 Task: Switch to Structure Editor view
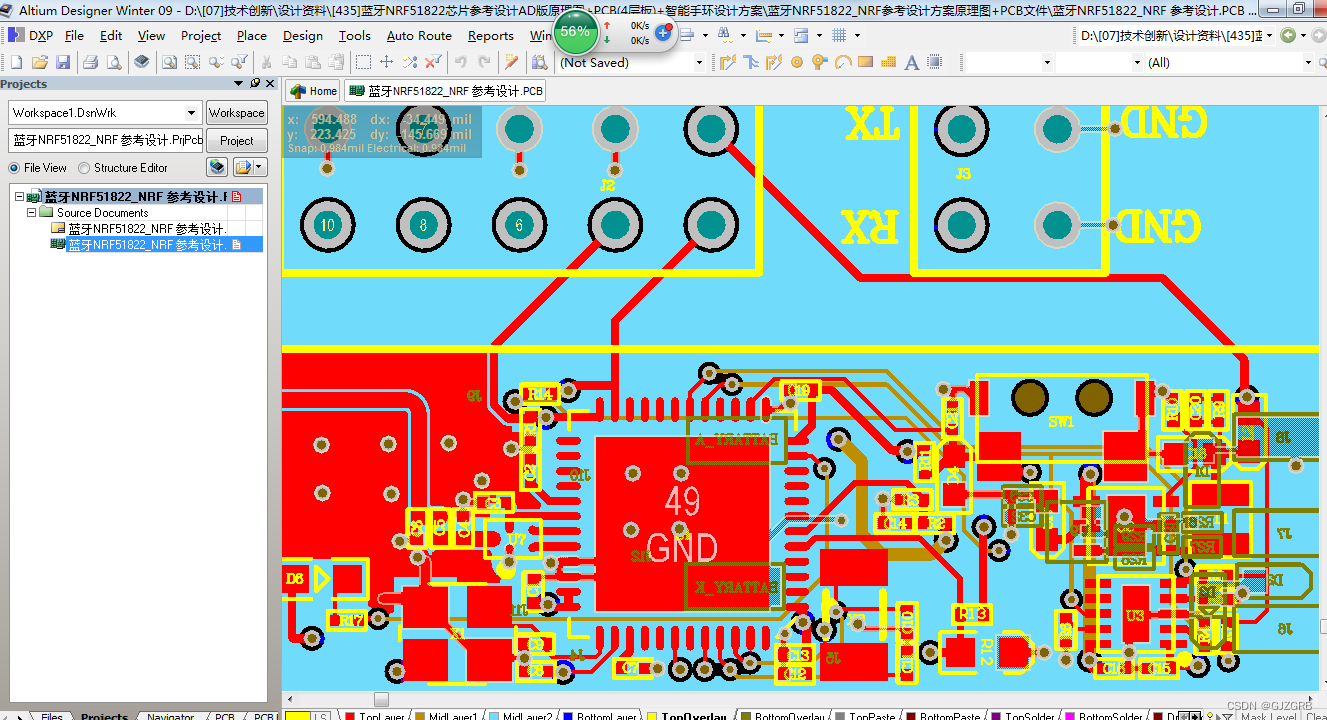(82, 167)
